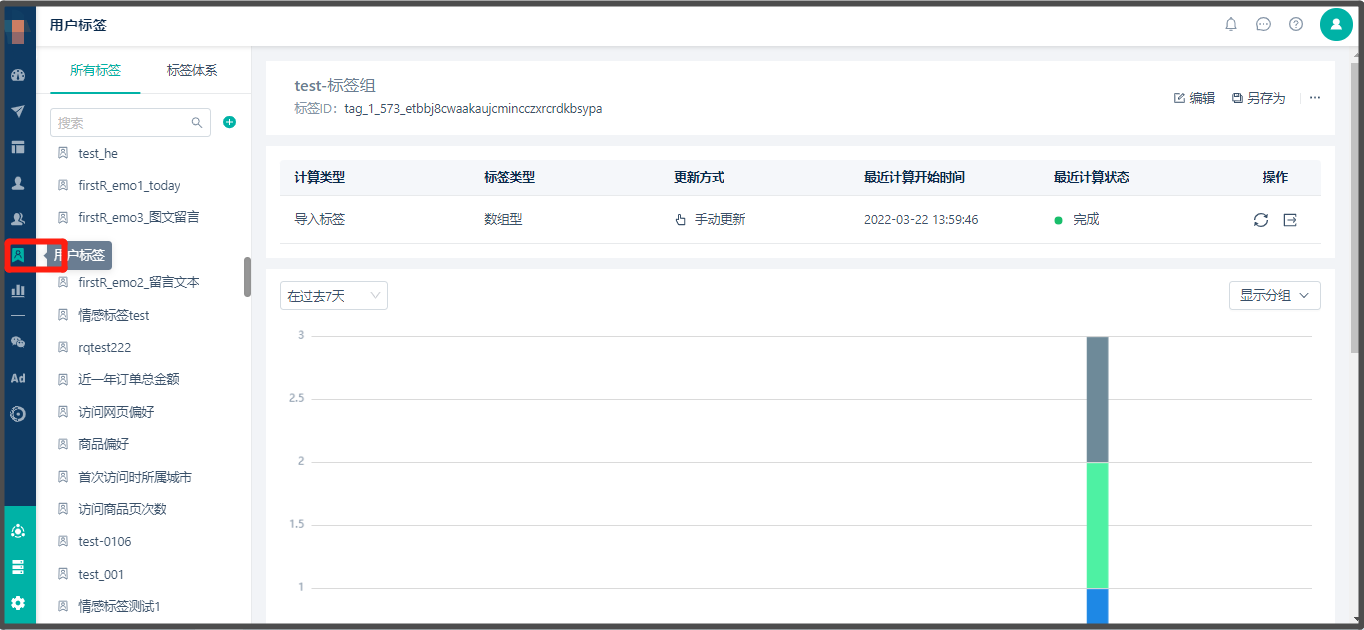Click the 数组型 tag type cell
The image size is (1364, 630).
[503, 220]
